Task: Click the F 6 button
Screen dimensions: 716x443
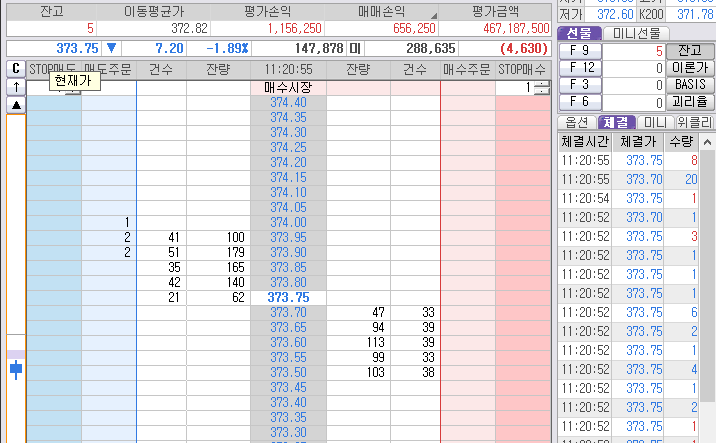Action: (x=580, y=102)
